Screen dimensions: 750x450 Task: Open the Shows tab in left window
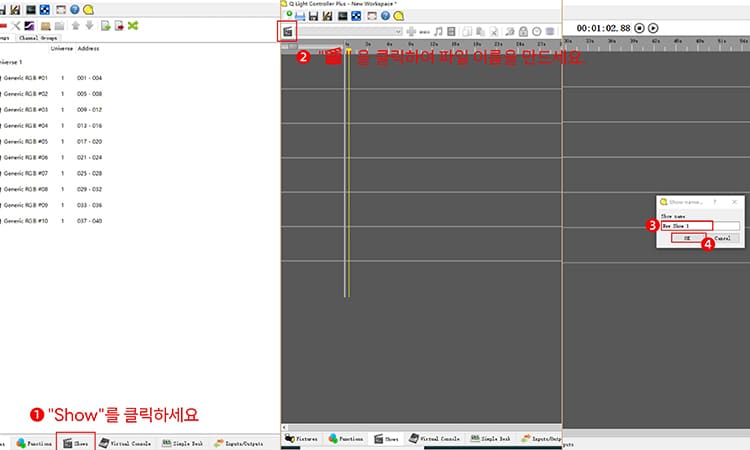click(76, 443)
